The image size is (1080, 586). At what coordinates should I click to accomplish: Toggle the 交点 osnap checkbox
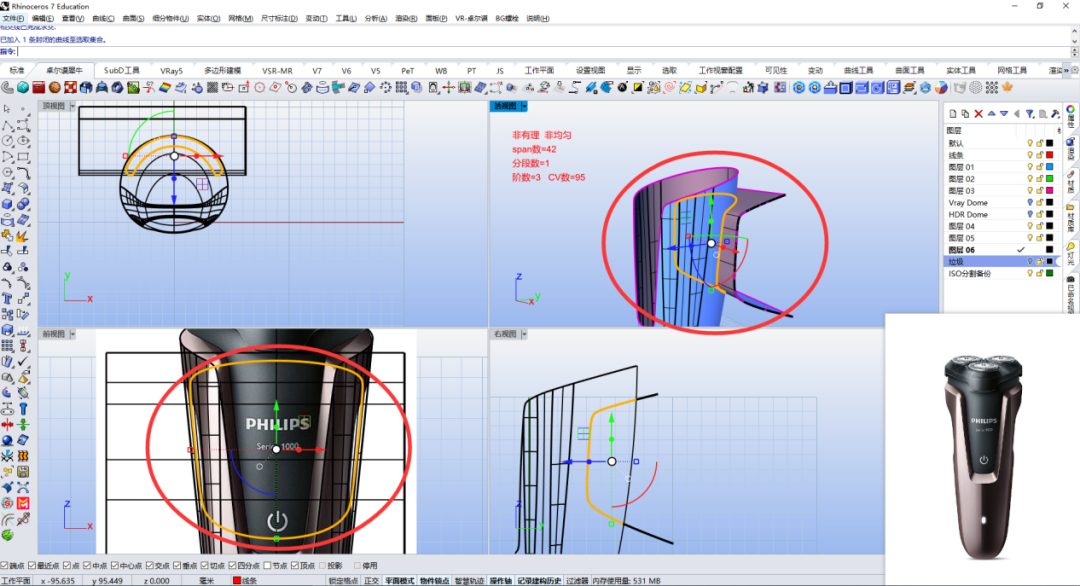149,566
